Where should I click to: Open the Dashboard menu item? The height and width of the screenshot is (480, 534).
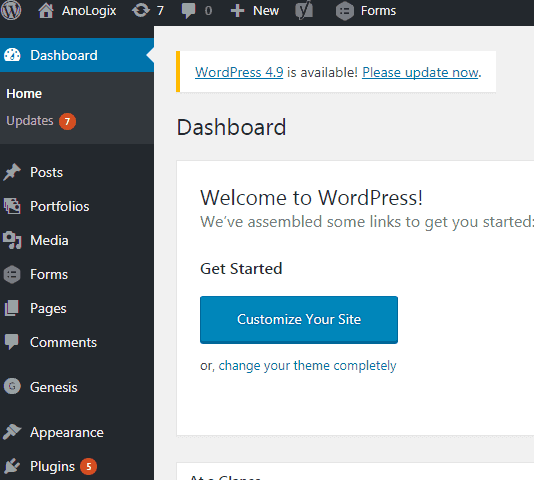tap(77, 55)
